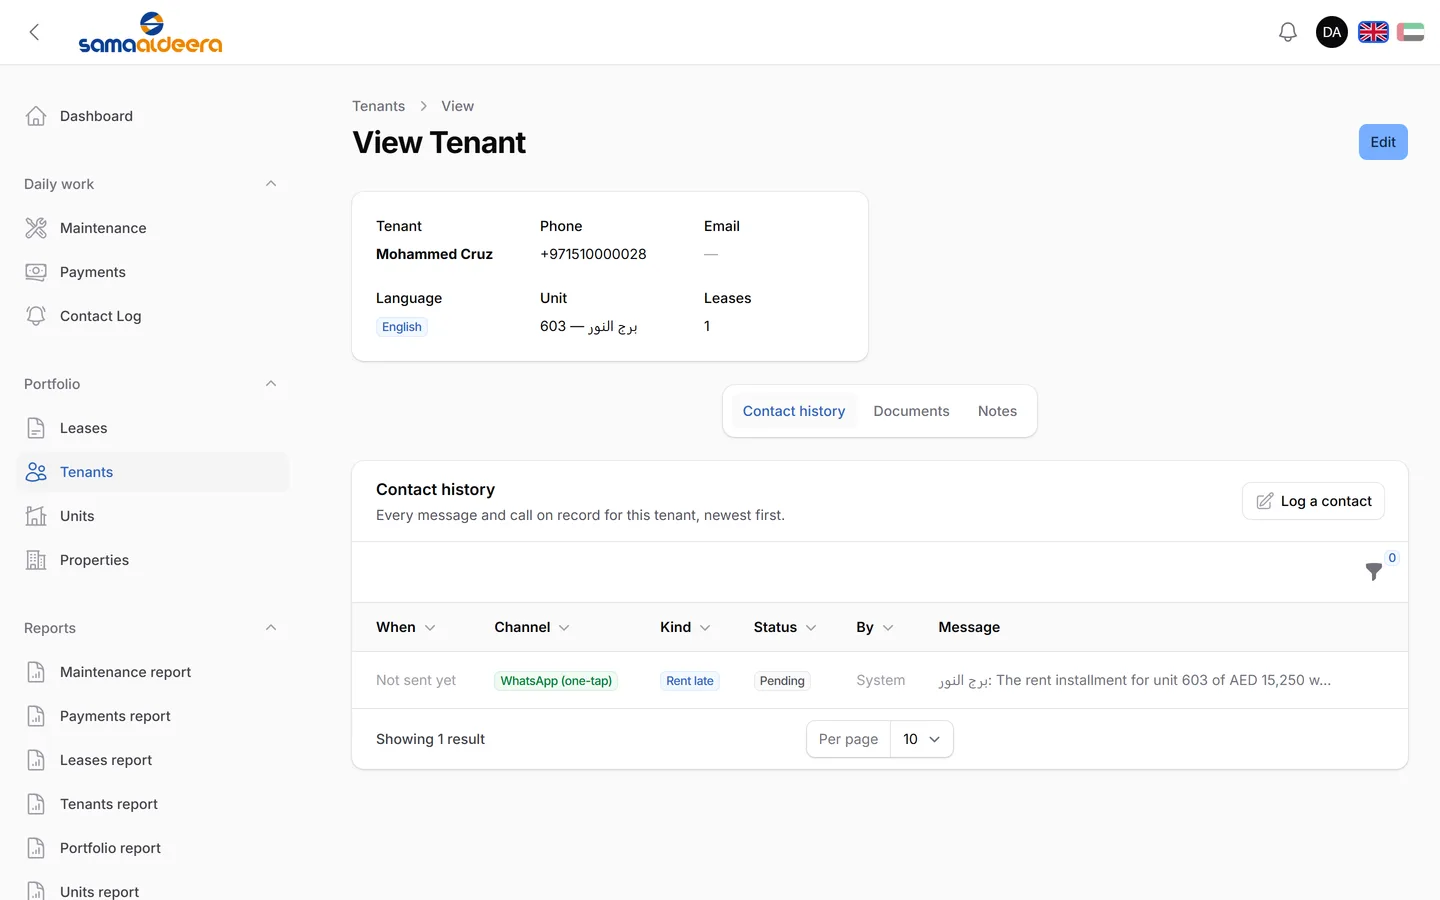Click the Payments banknote icon
Image resolution: width=1440 pixels, height=900 pixels.
pyautogui.click(x=36, y=272)
